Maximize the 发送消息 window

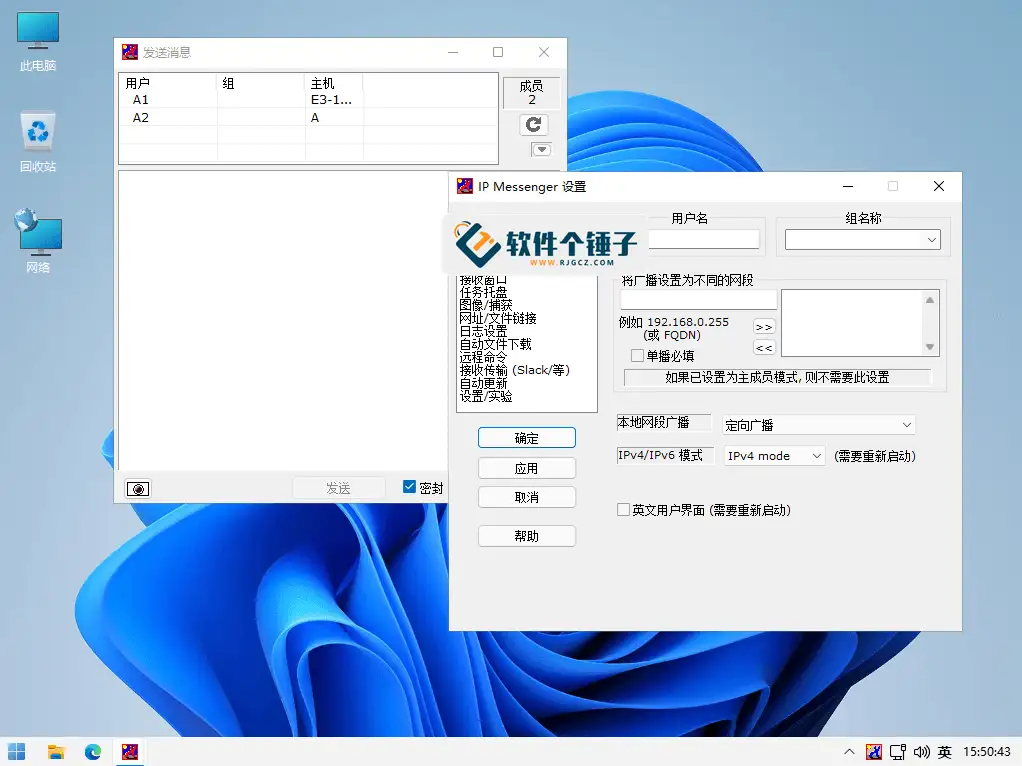498,52
